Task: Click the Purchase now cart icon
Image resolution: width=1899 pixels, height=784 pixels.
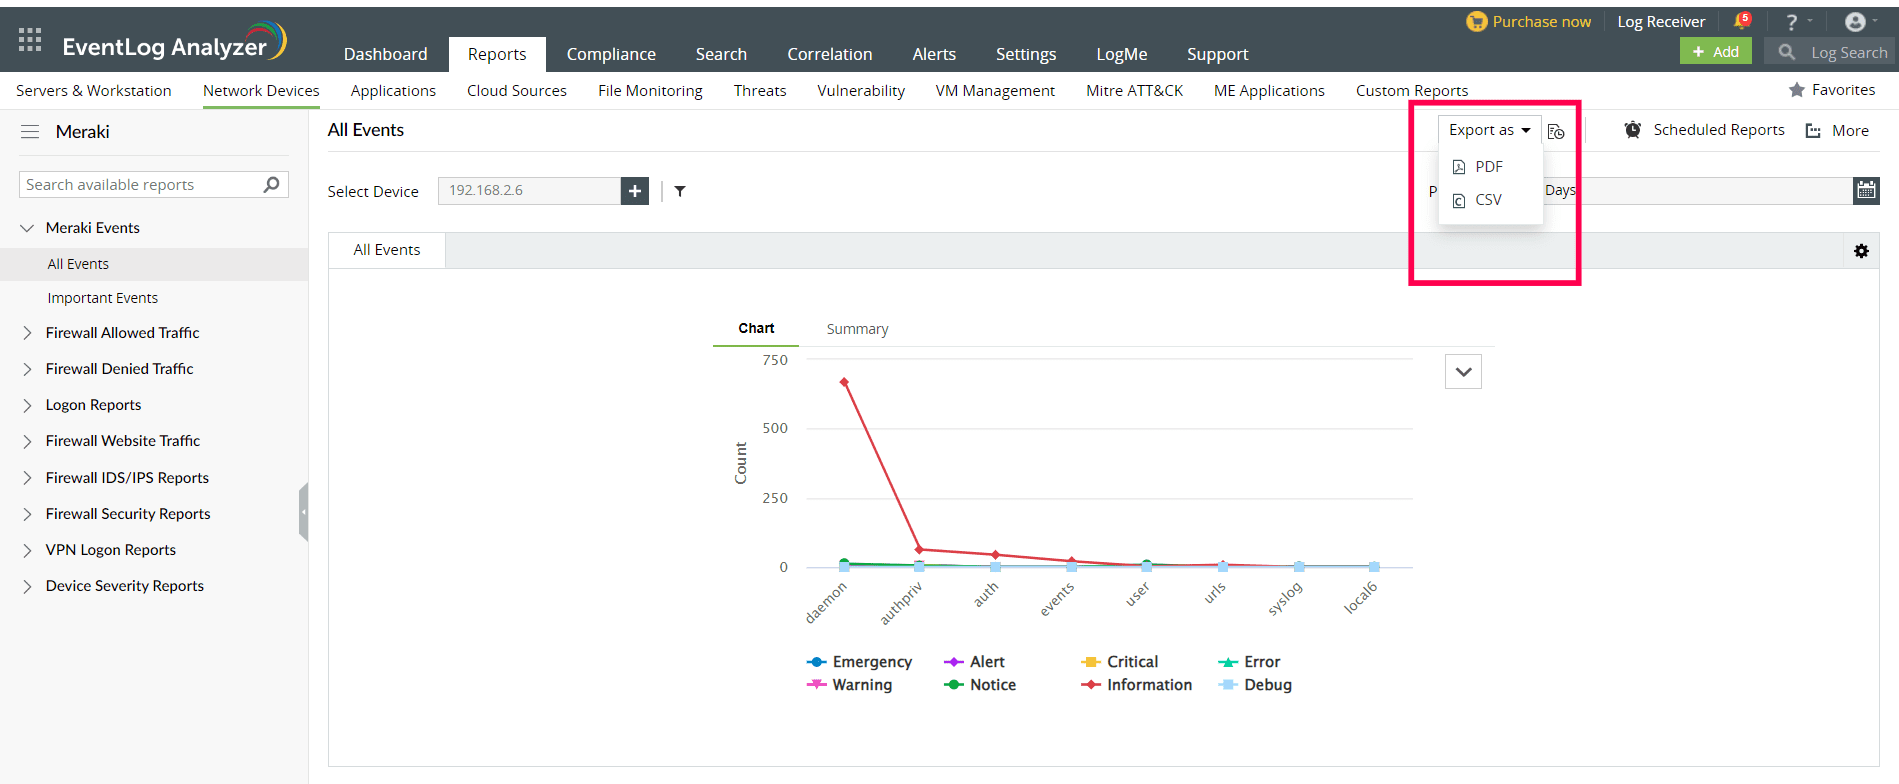Action: click(x=1476, y=21)
